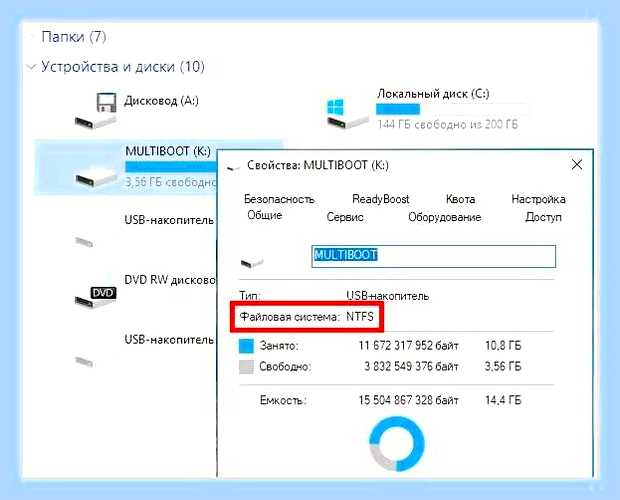Click the '3,56 ГБ свободно' text under MULTIBOOT drive
620x500 pixels.
[171, 182]
